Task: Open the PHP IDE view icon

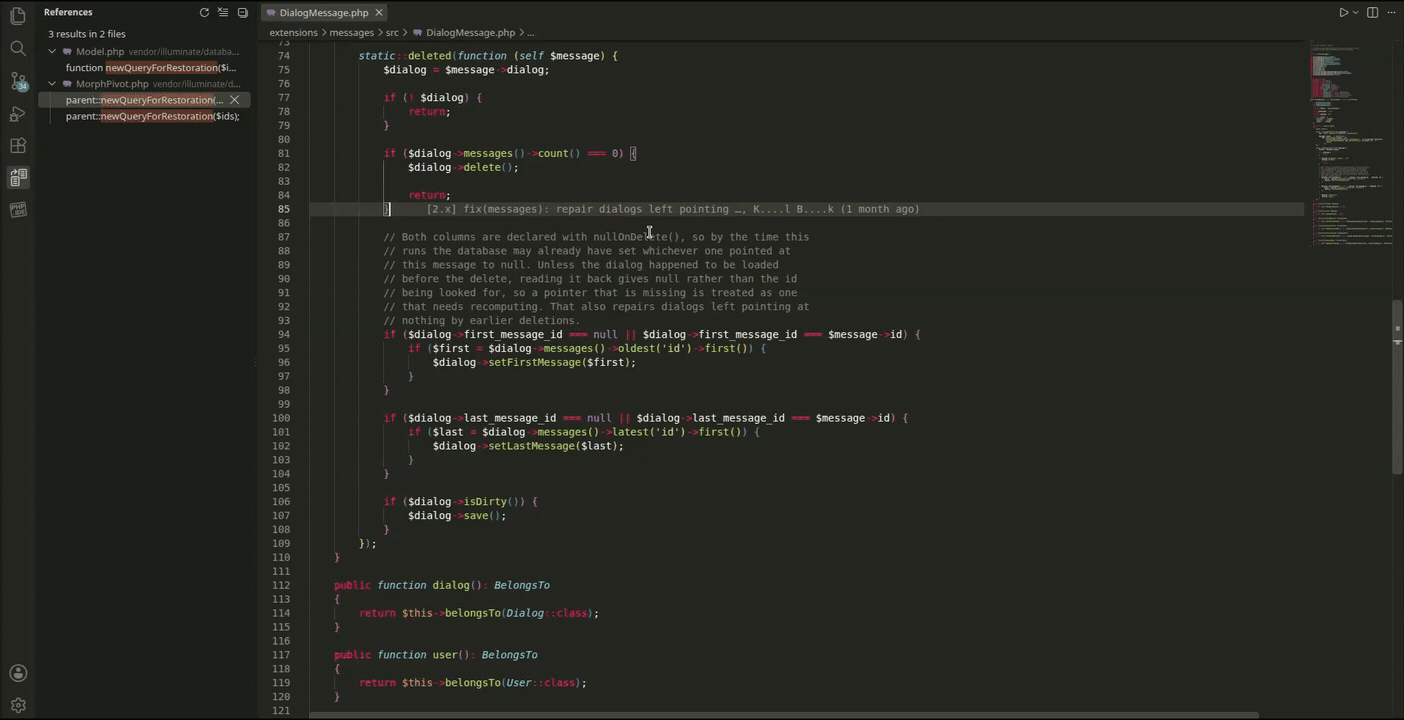Action: coord(17,209)
